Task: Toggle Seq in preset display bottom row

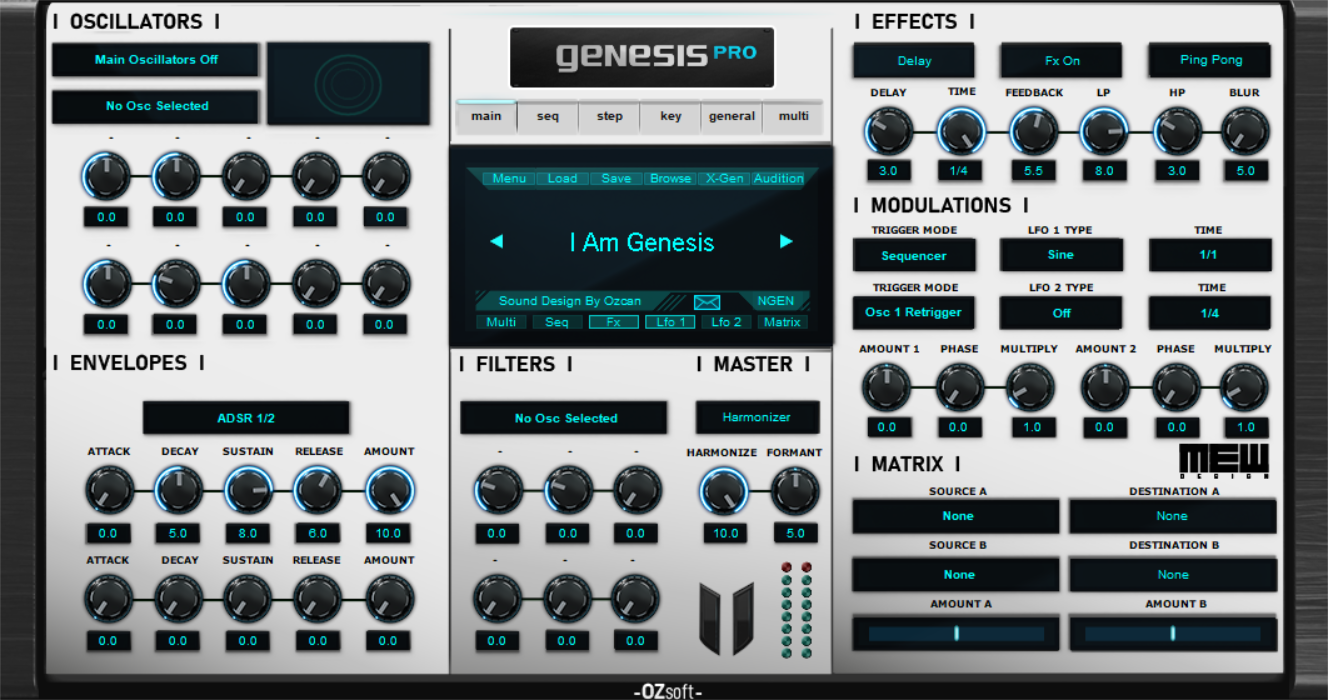Action: pyautogui.click(x=557, y=322)
